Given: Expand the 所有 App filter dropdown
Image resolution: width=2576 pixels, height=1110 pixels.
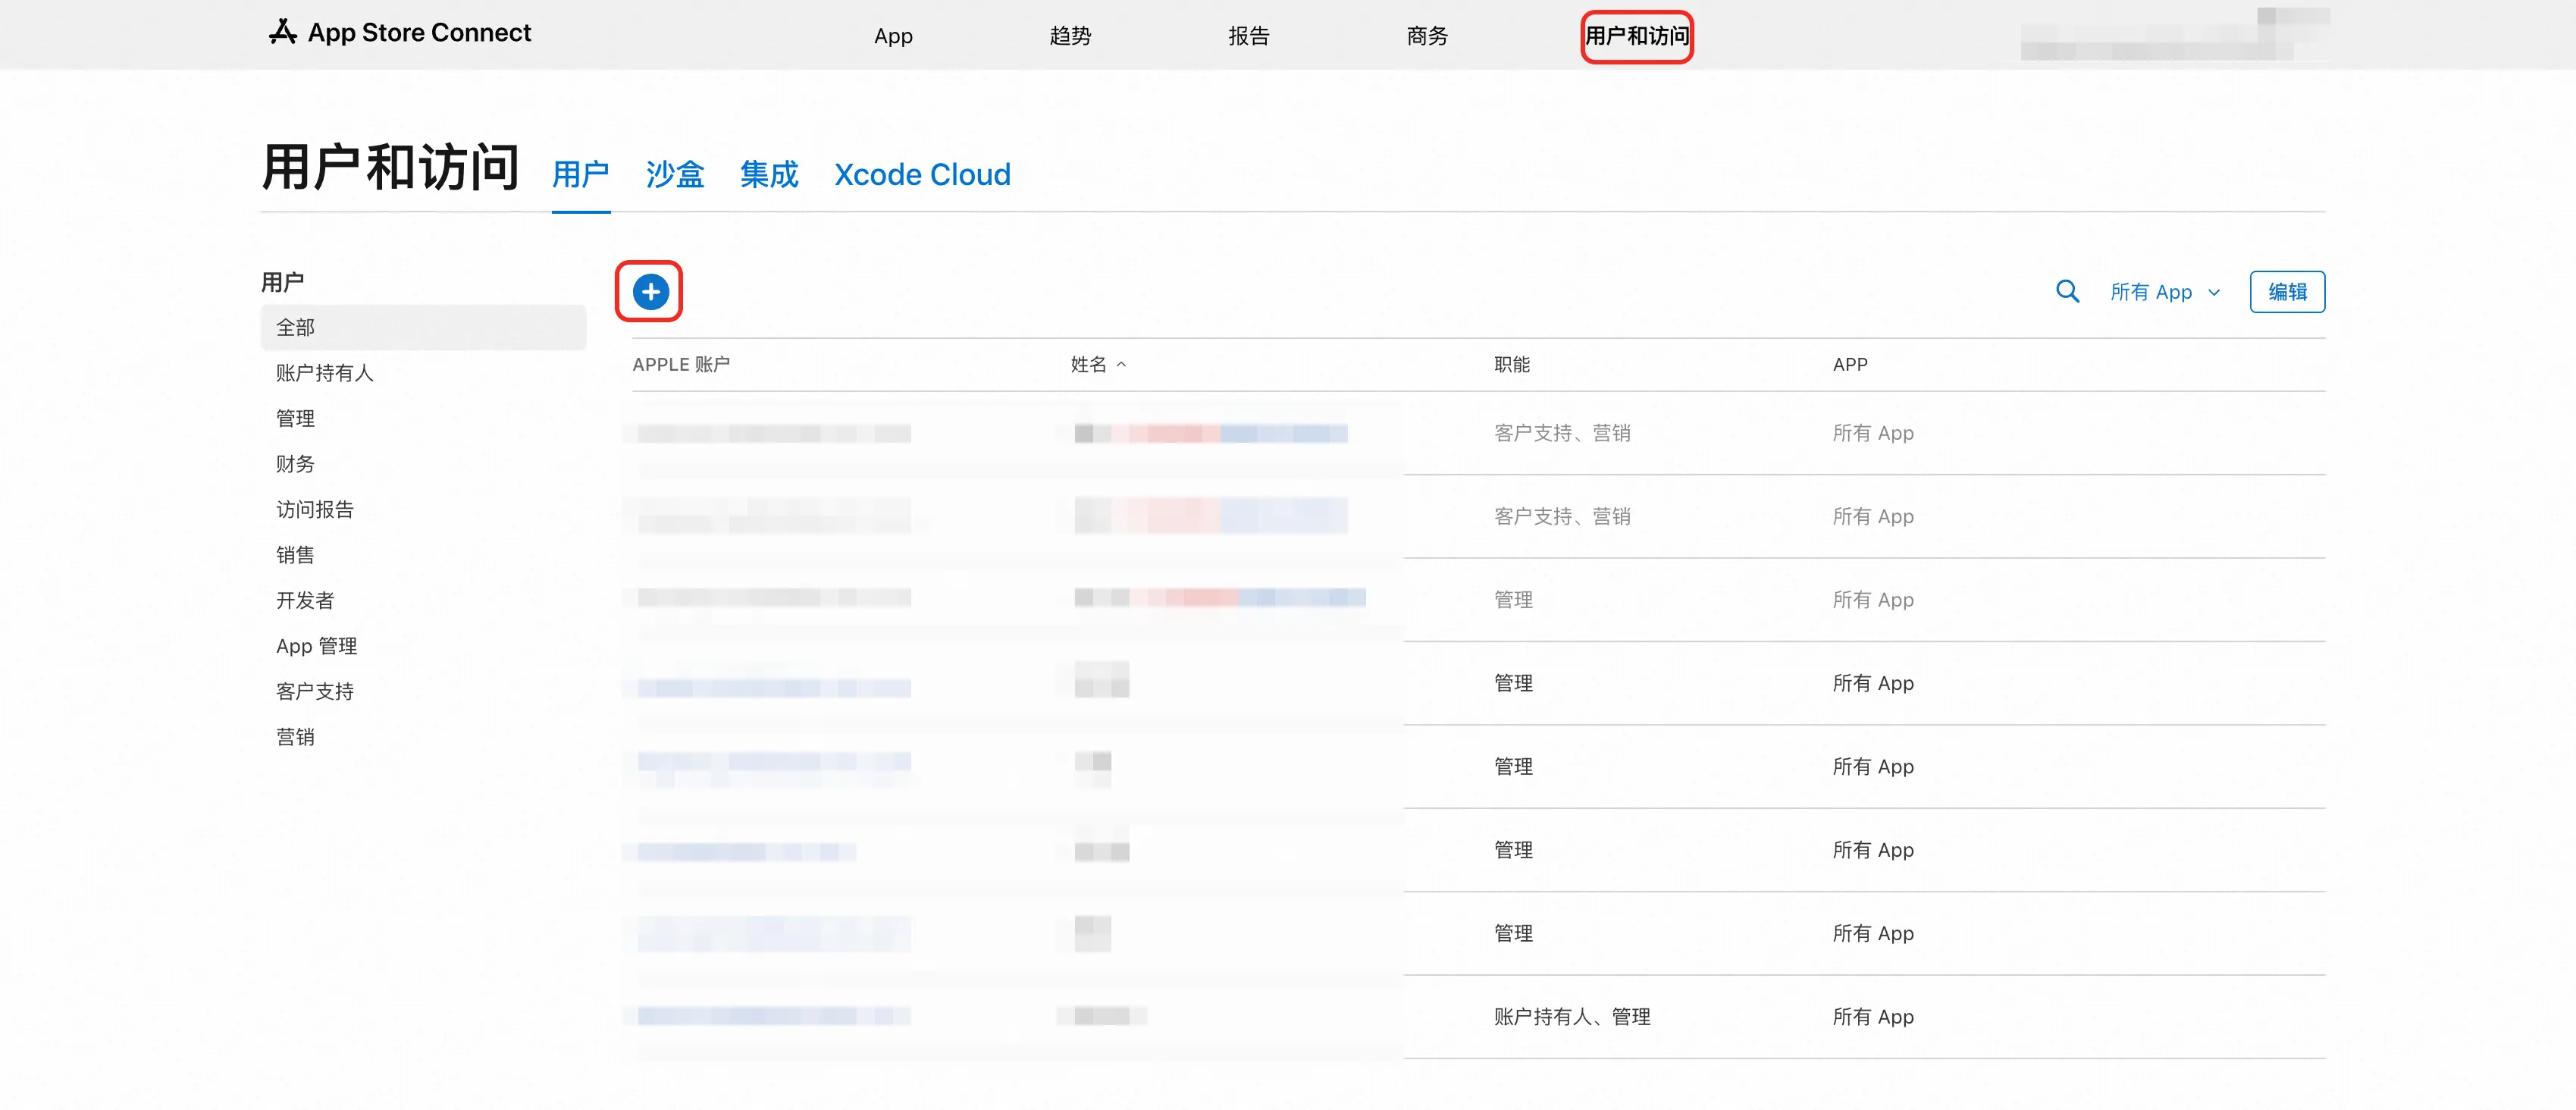Looking at the screenshot, I should click(x=2165, y=292).
